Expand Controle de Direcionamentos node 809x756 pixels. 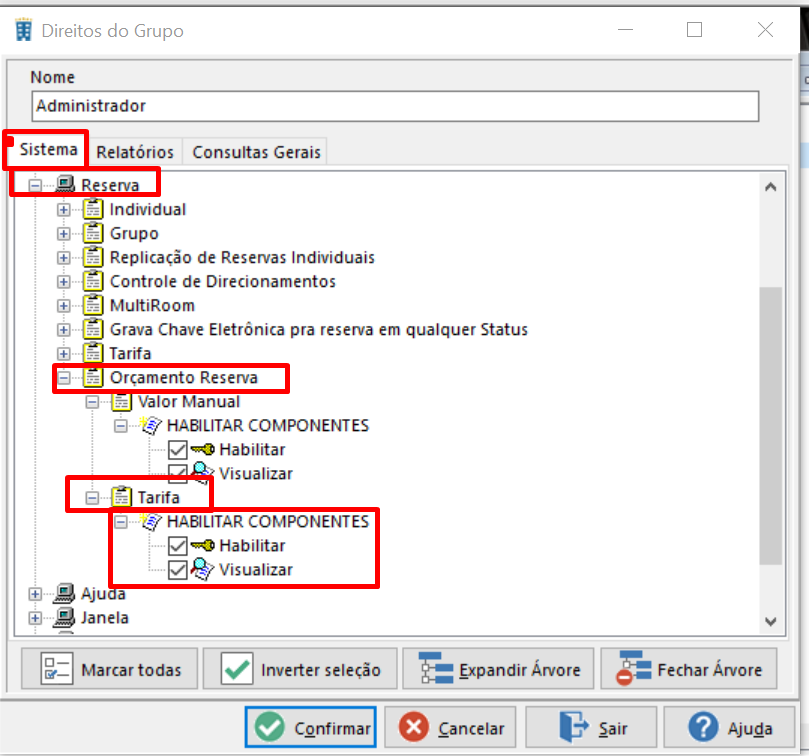63,281
